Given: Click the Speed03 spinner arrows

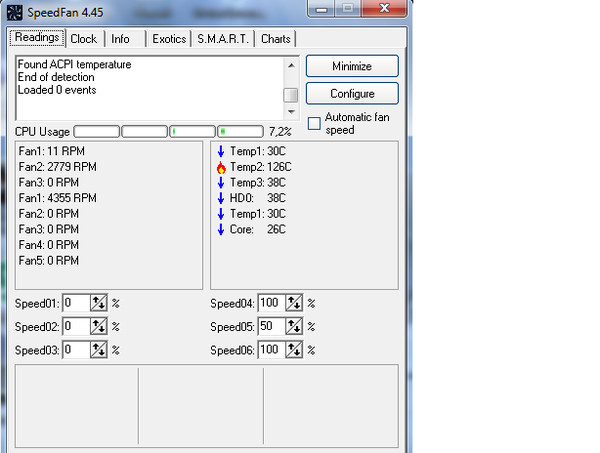Looking at the screenshot, I should point(99,350).
